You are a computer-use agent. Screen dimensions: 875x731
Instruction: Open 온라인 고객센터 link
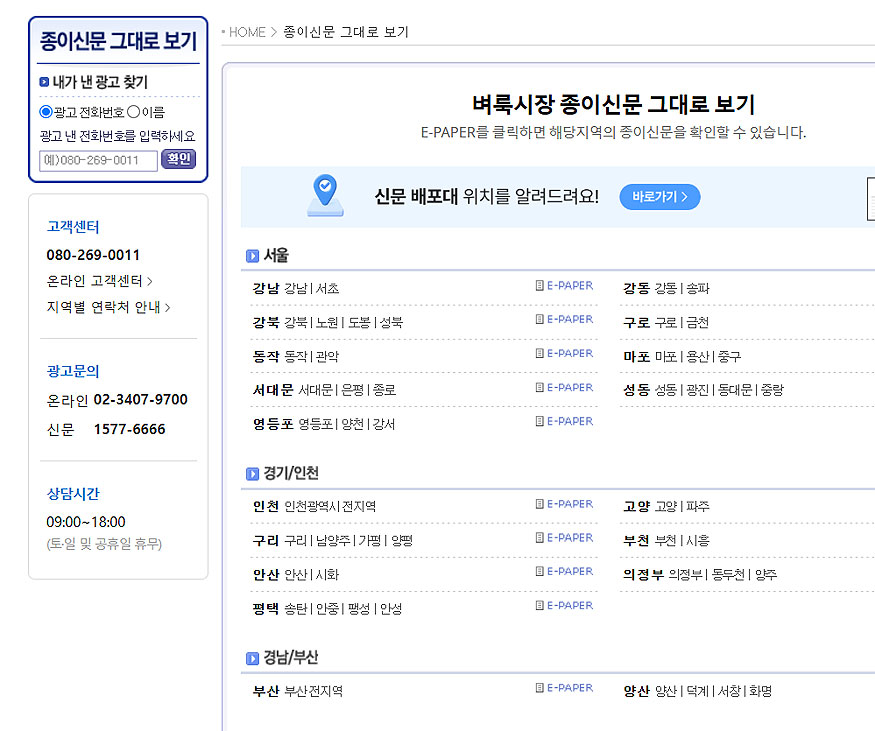pos(99,281)
